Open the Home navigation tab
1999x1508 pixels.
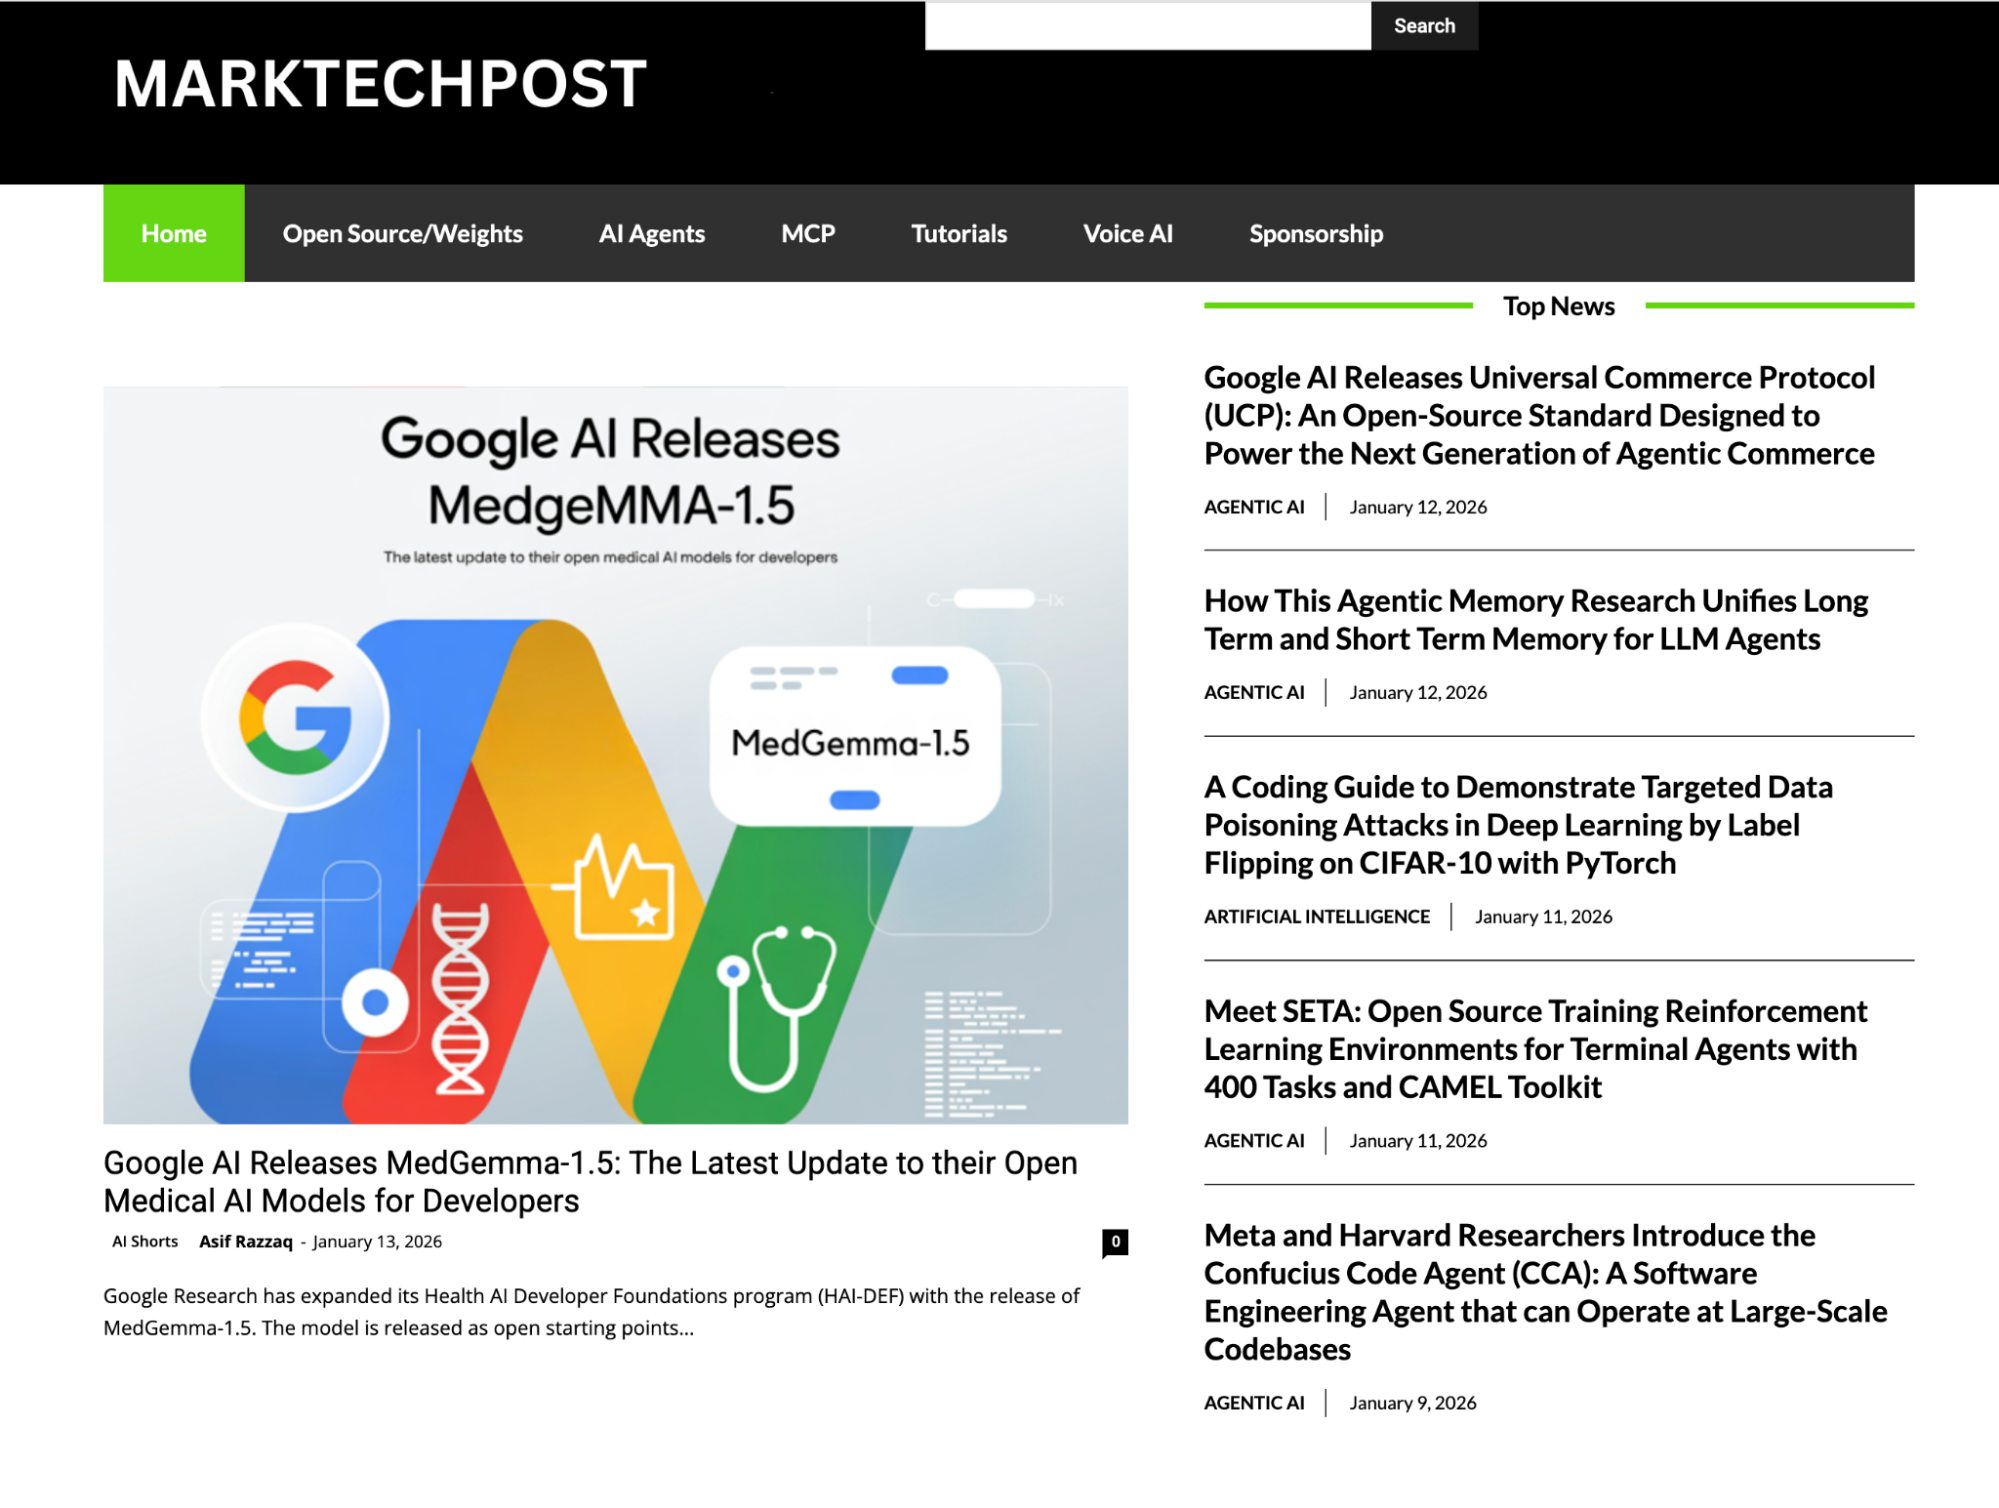173,234
